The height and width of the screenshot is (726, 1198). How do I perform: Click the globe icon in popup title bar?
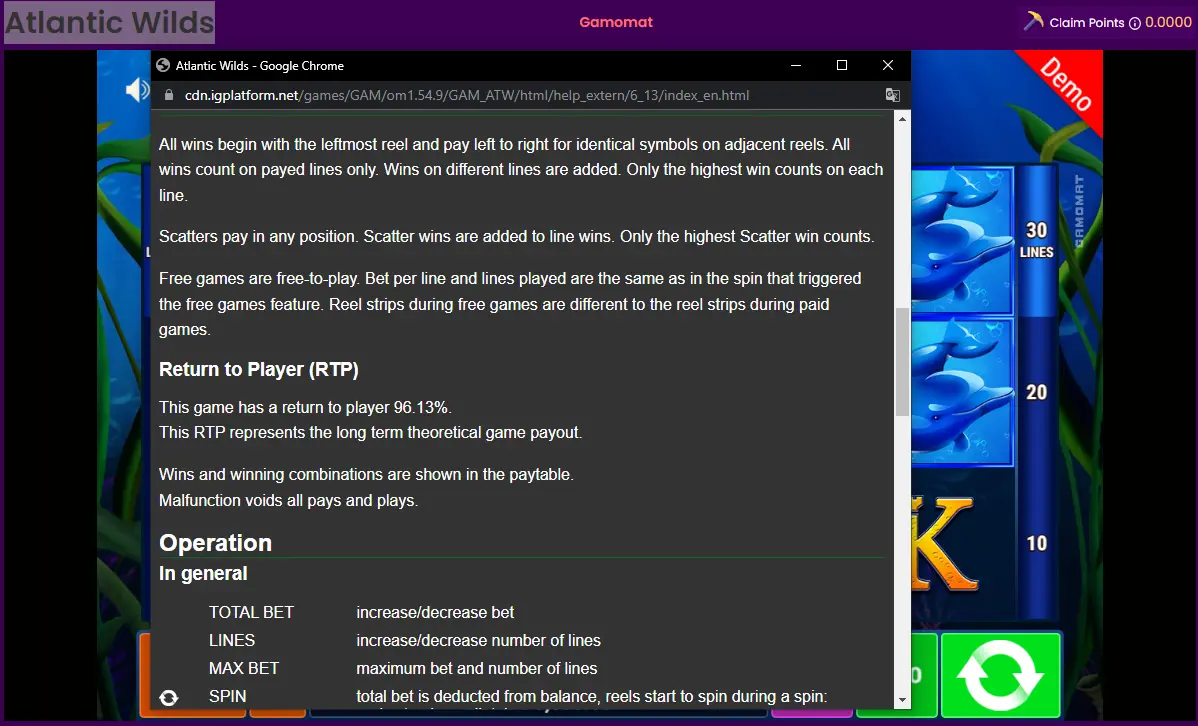[x=163, y=65]
